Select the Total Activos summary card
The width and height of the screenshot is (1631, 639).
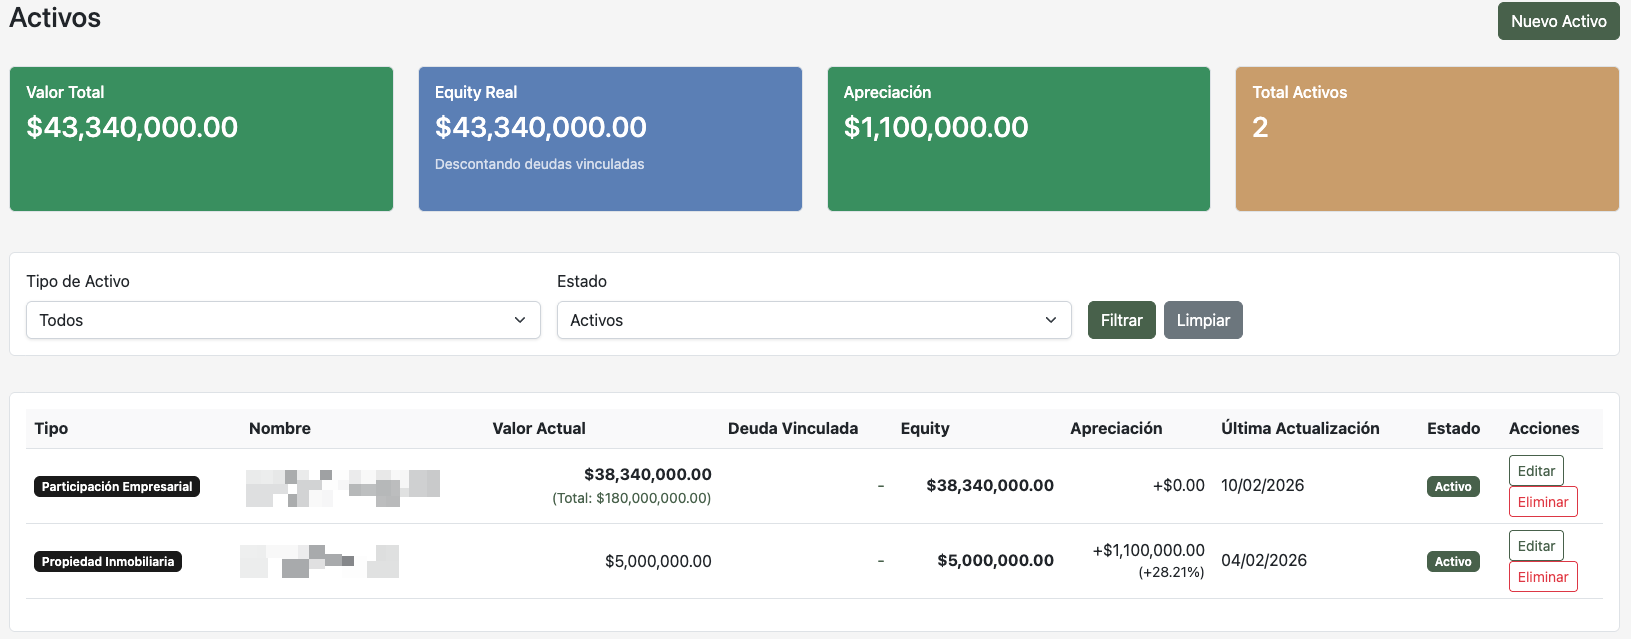(x=1427, y=139)
